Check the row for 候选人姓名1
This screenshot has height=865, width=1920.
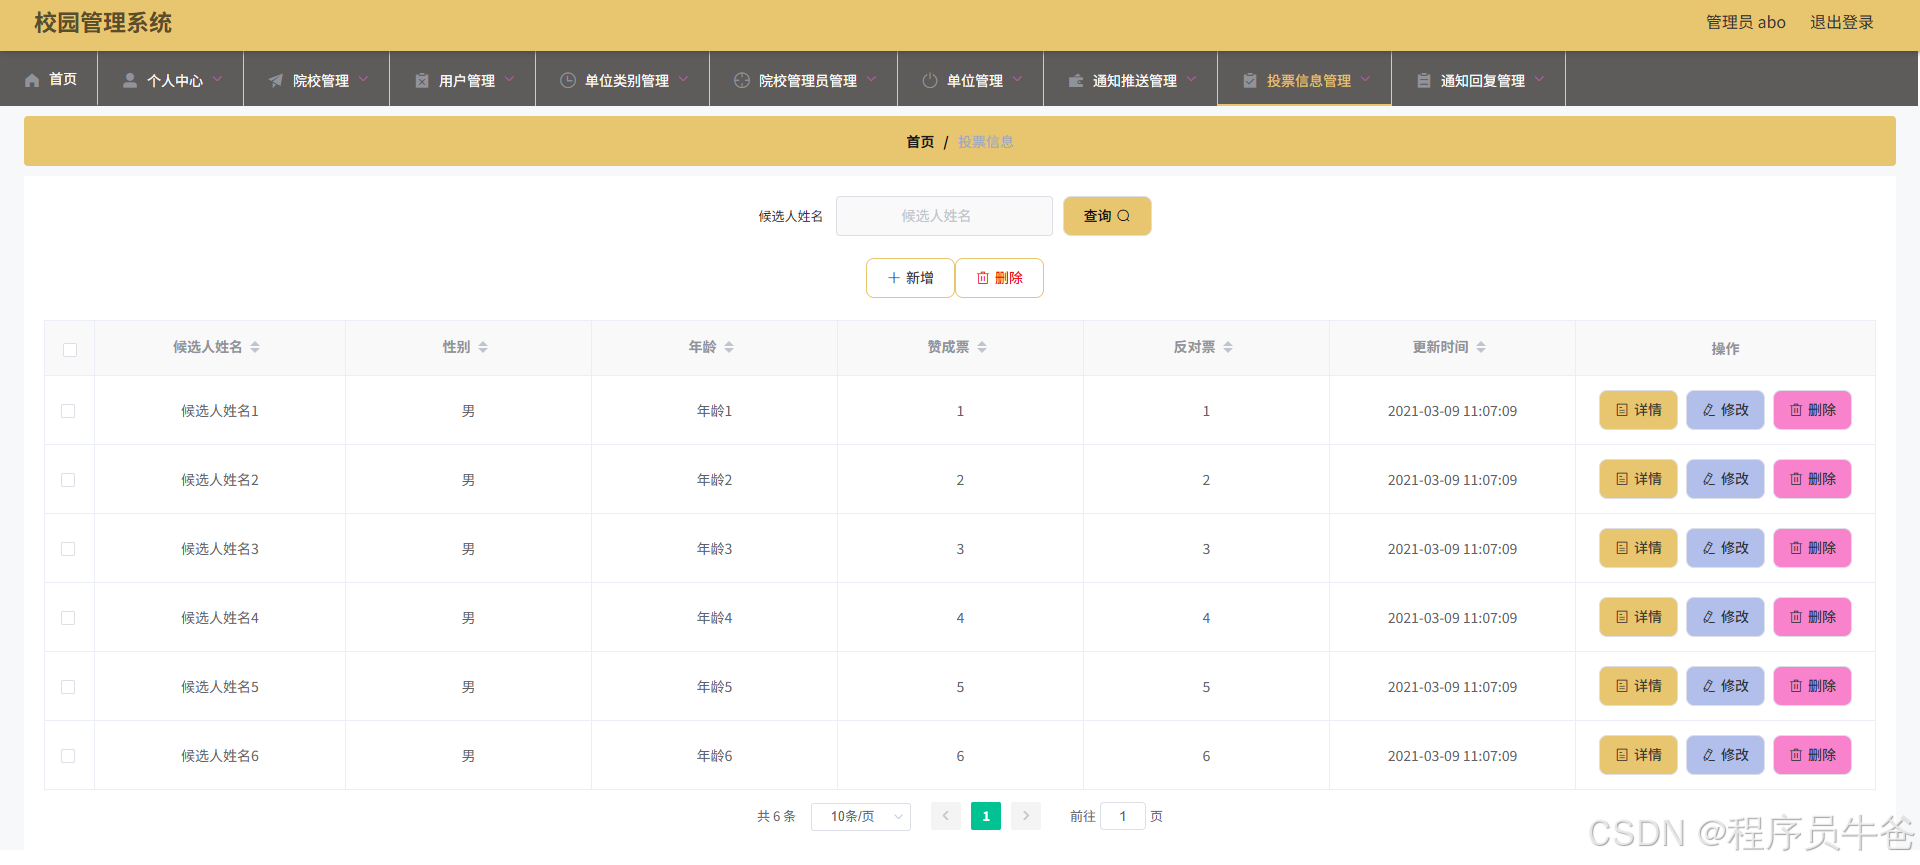68,411
